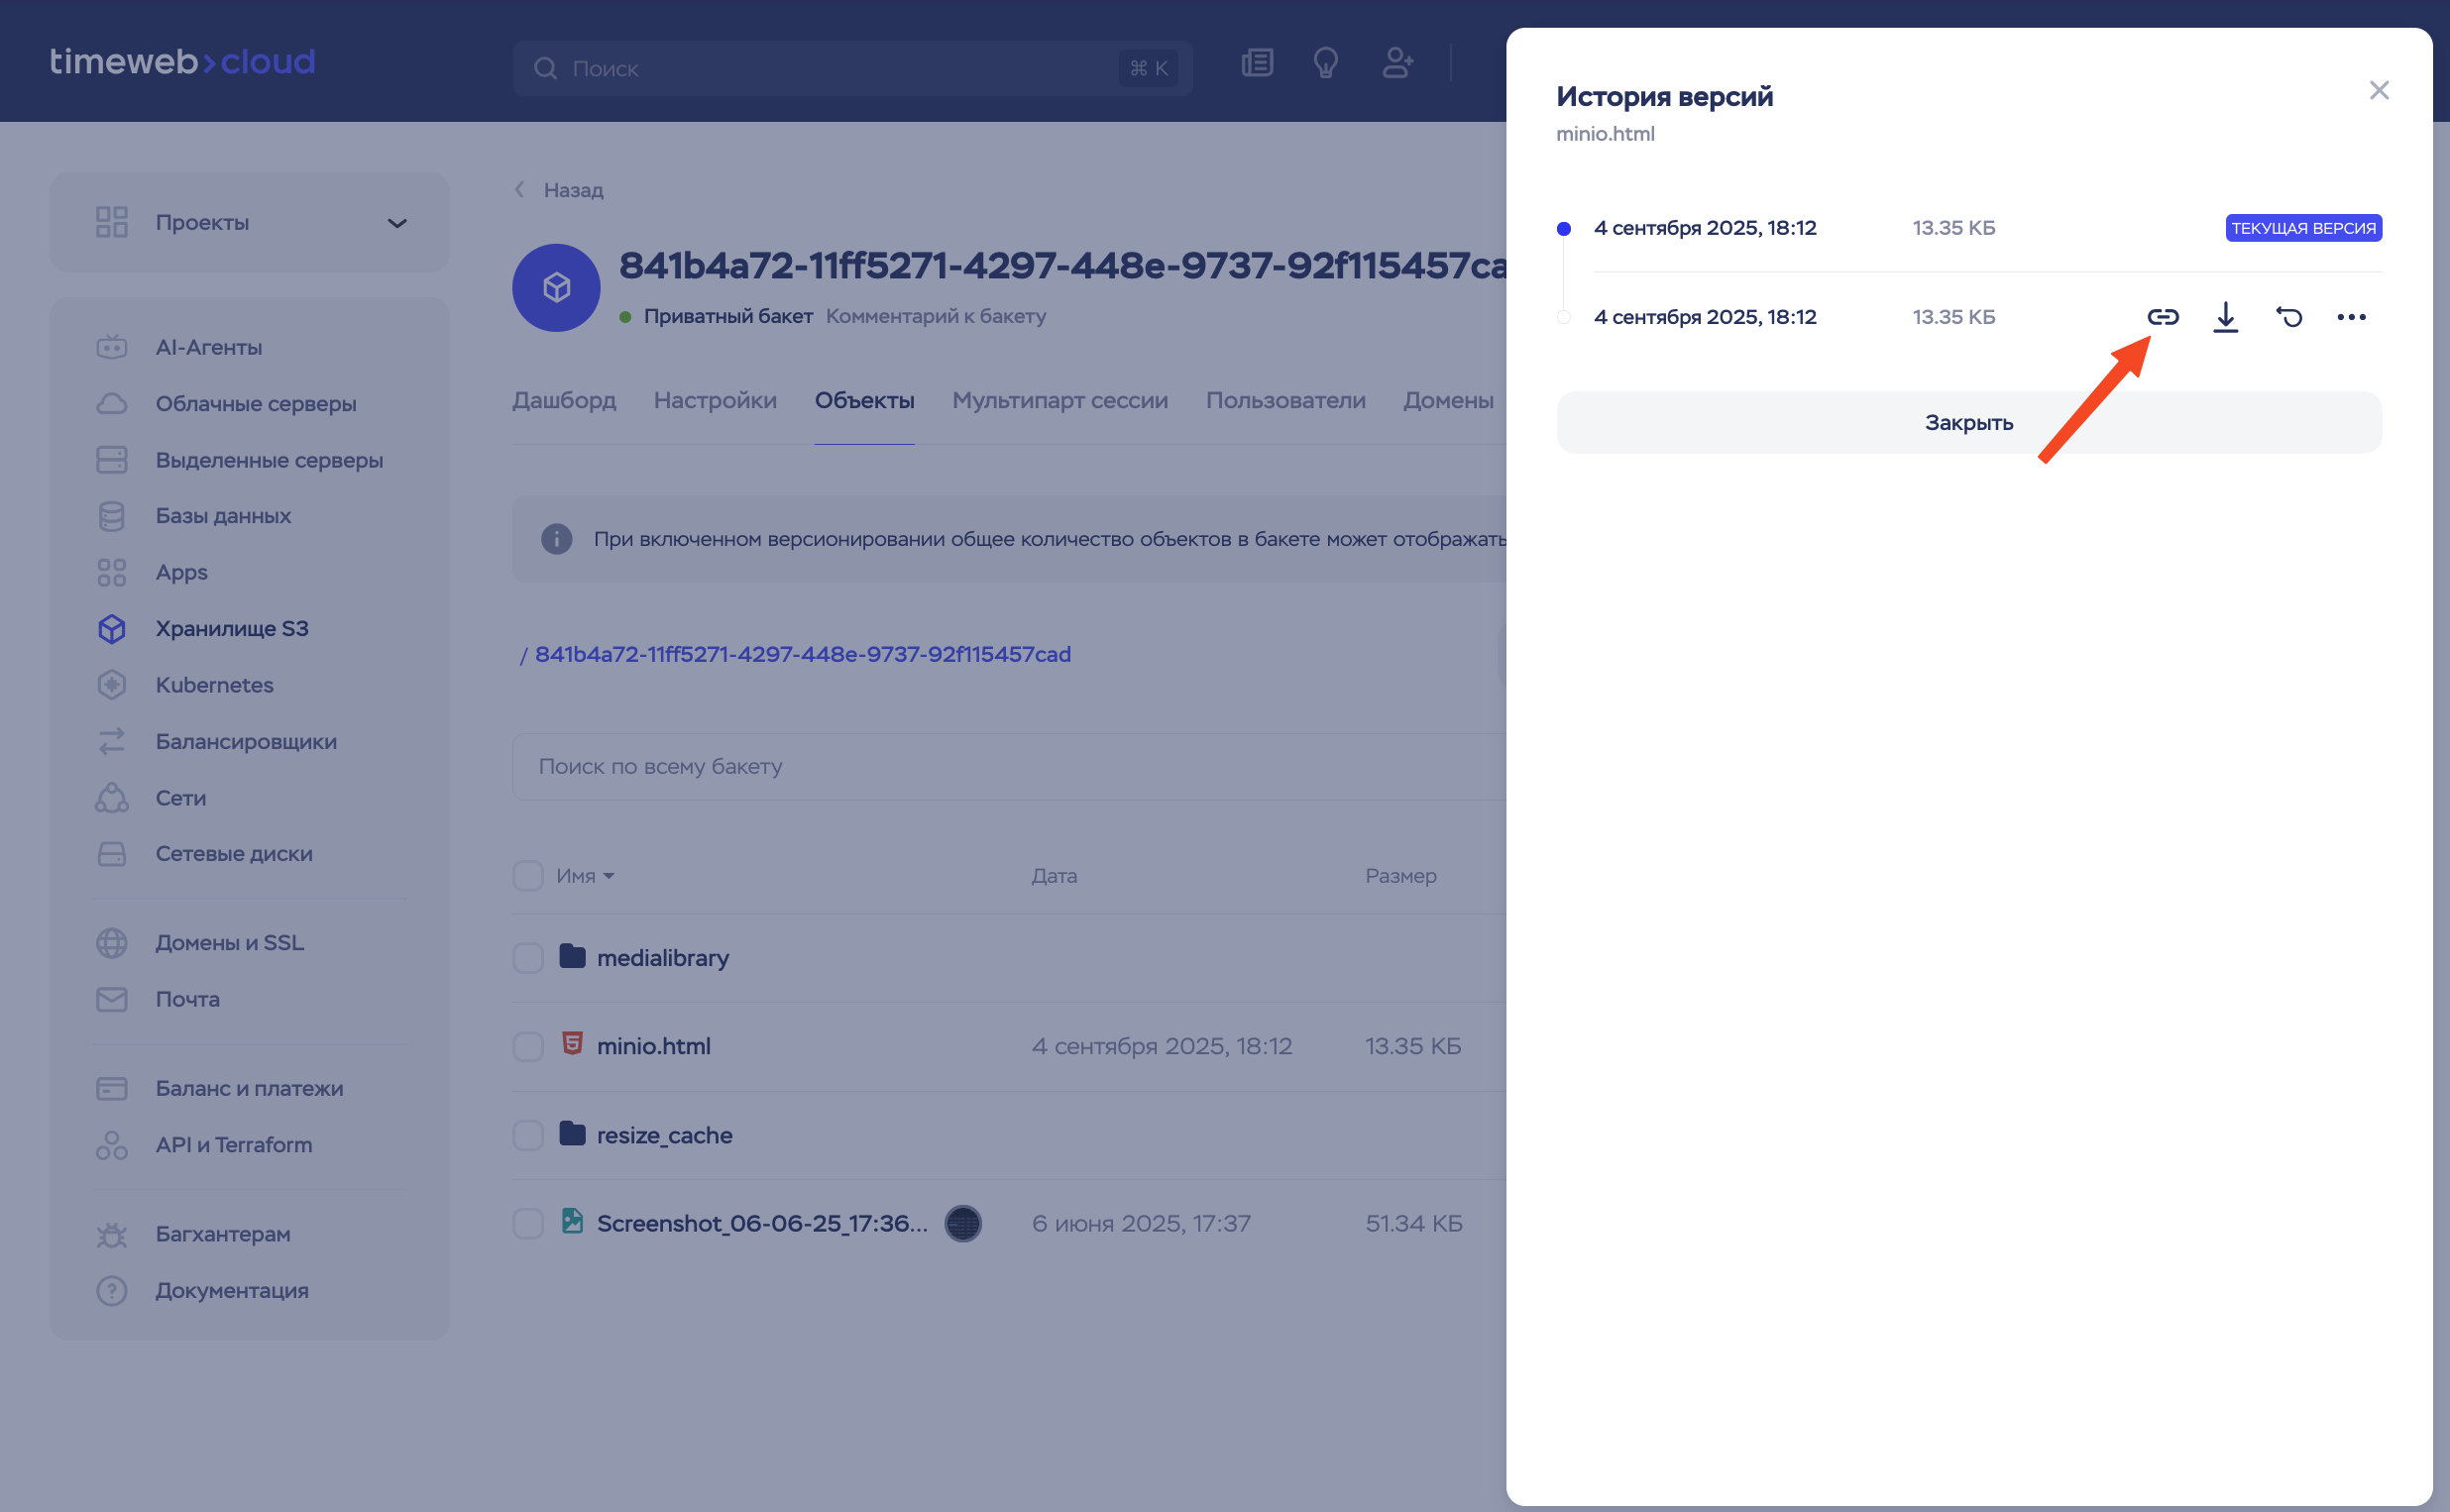Click the lightbulb ideas icon
Screen dimensions: 2450x1512
click(1325, 64)
